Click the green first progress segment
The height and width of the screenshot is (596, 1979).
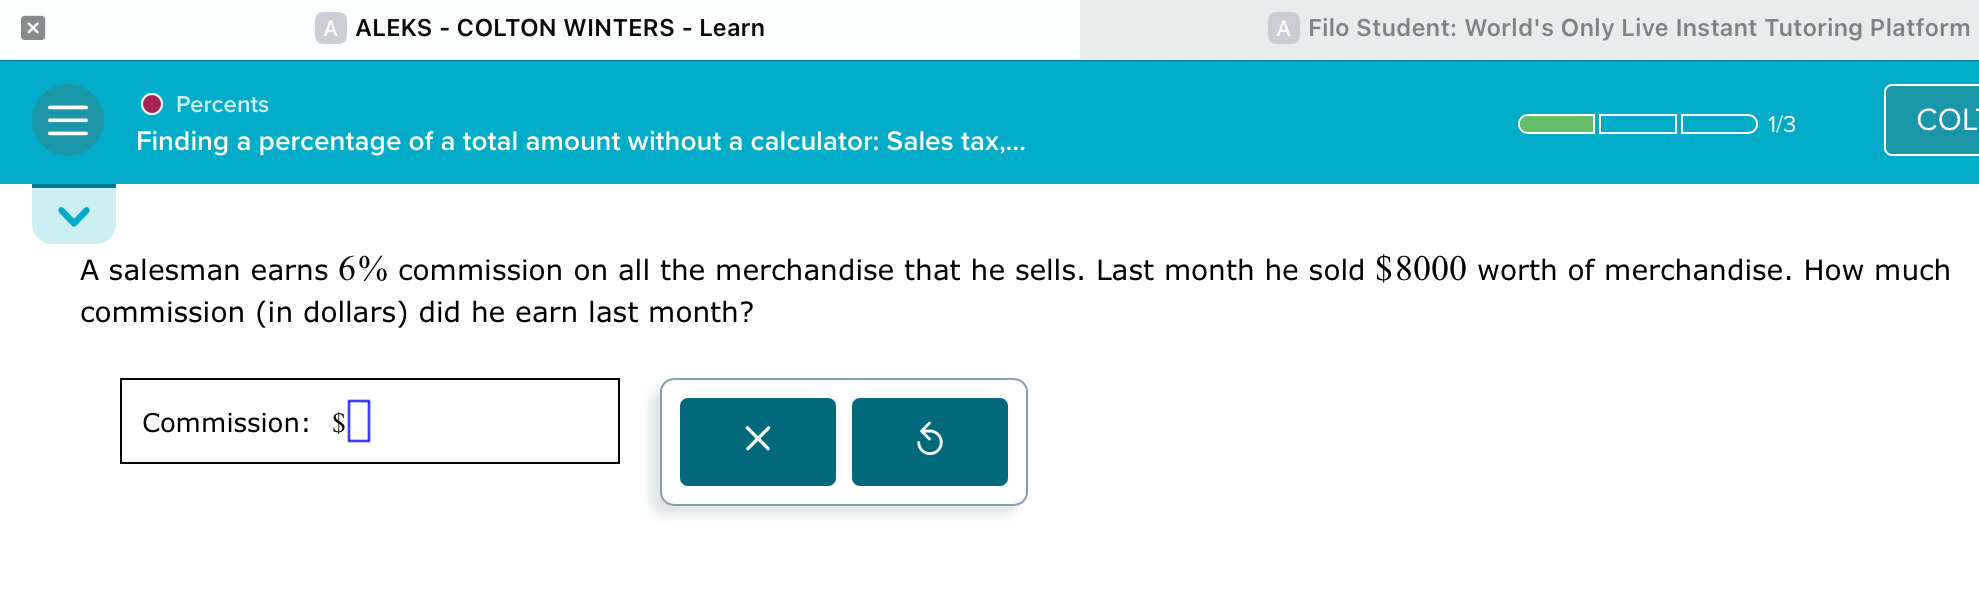click(x=1556, y=124)
